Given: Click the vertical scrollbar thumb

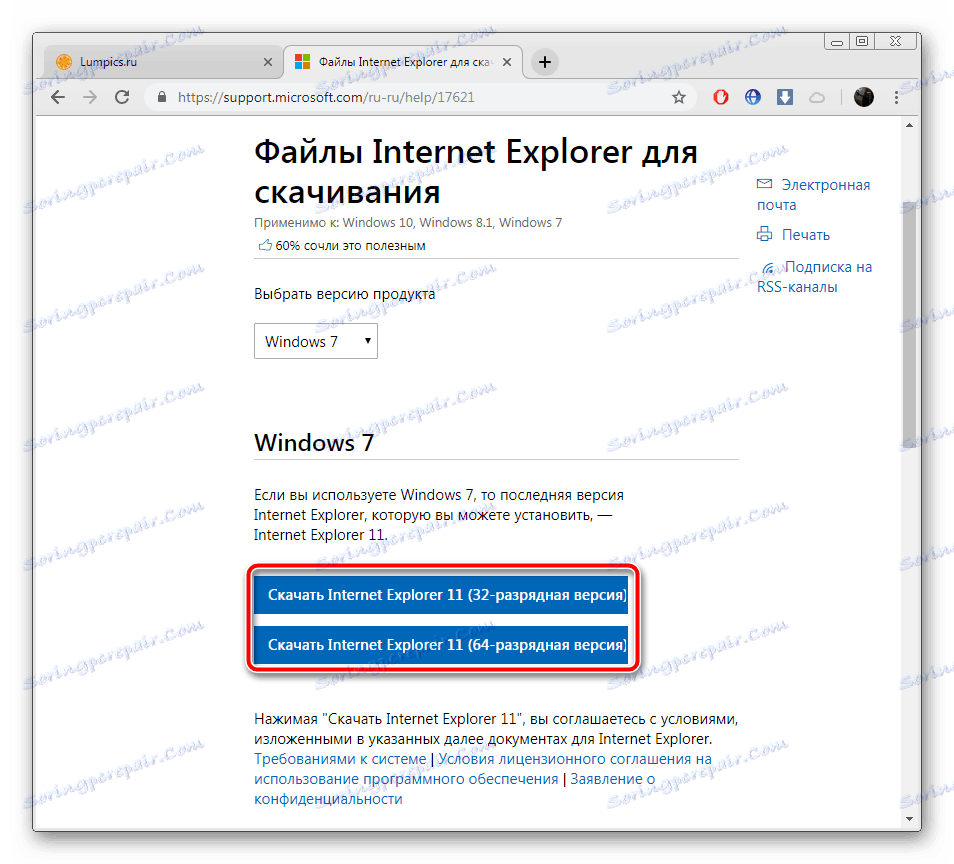Looking at the screenshot, I should [x=909, y=324].
